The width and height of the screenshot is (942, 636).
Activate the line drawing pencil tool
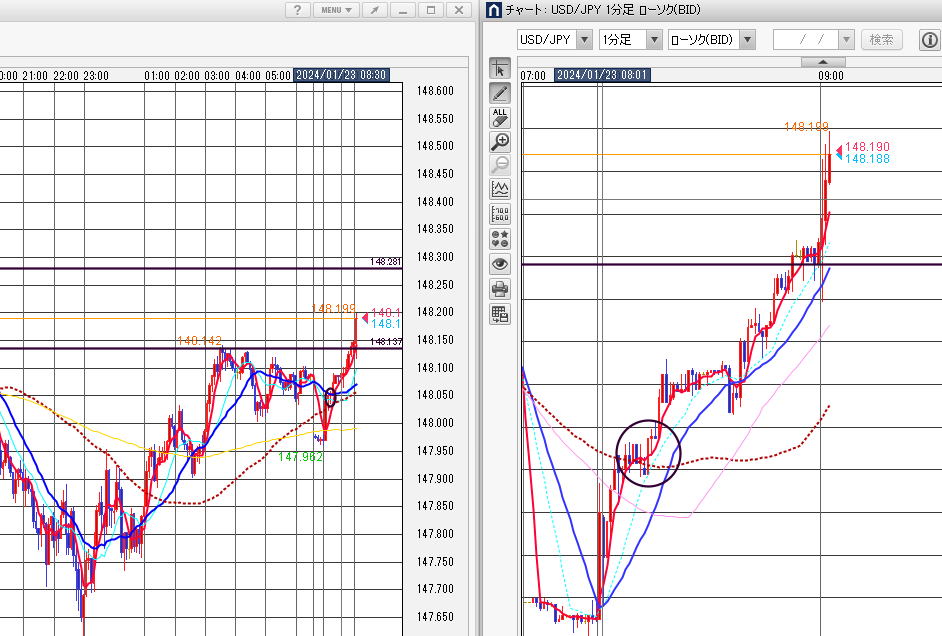[500, 93]
